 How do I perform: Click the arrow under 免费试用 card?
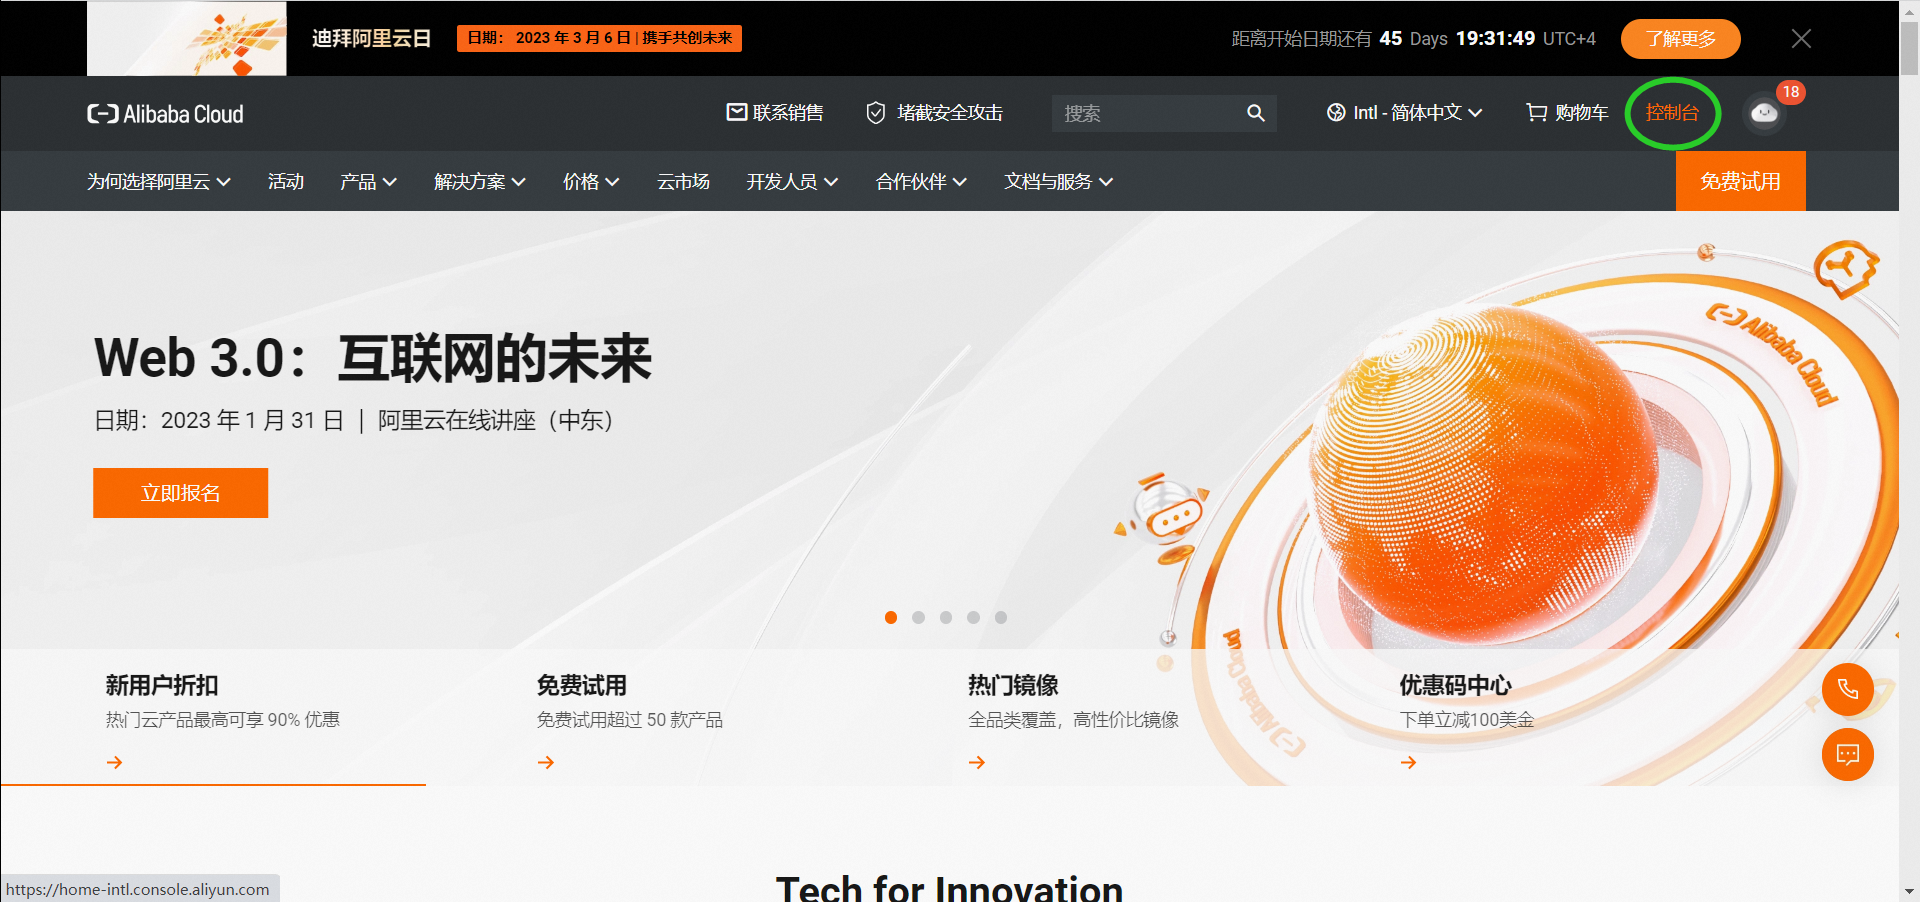coord(546,762)
